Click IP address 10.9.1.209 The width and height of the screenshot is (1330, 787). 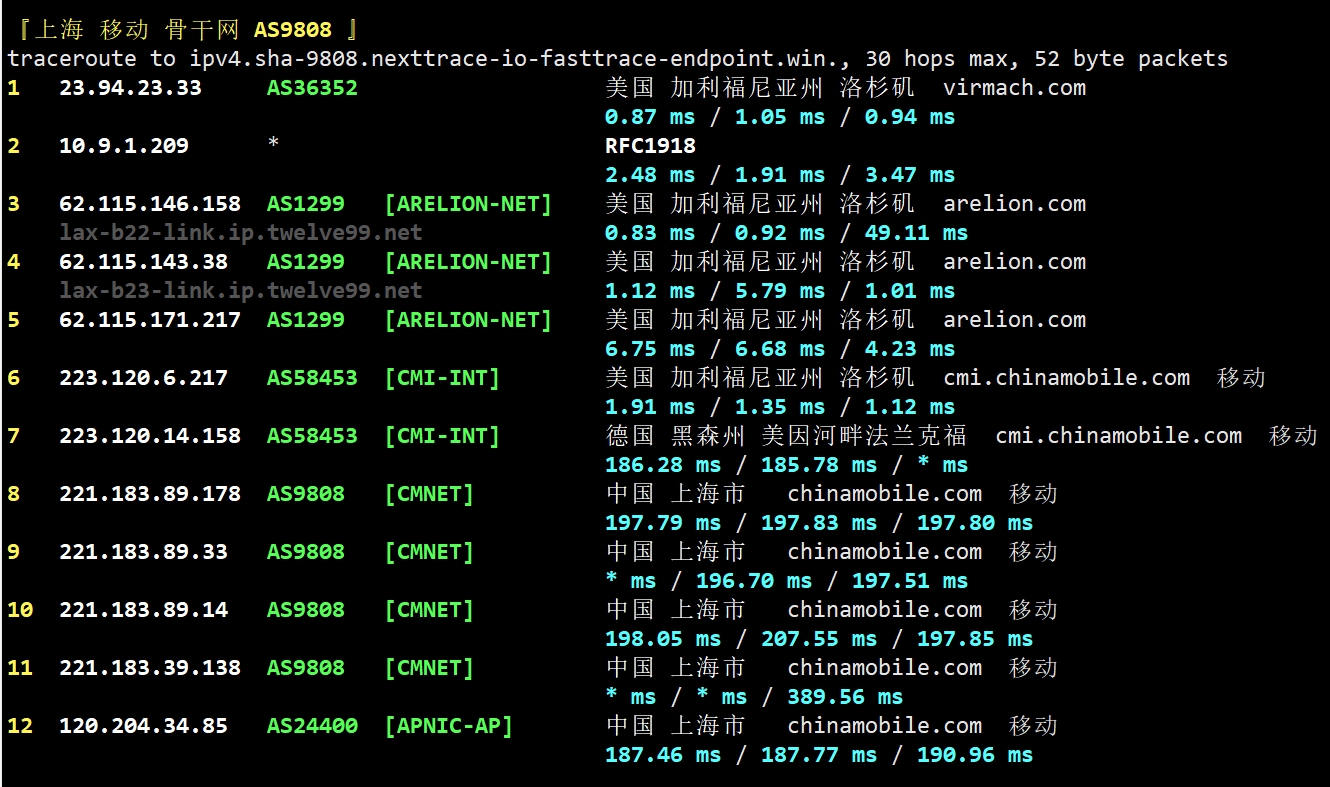click(x=124, y=146)
